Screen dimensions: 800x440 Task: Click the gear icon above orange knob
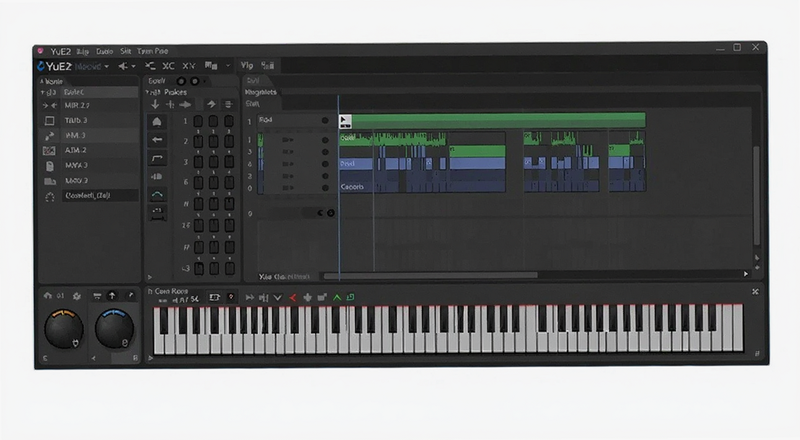point(77,296)
